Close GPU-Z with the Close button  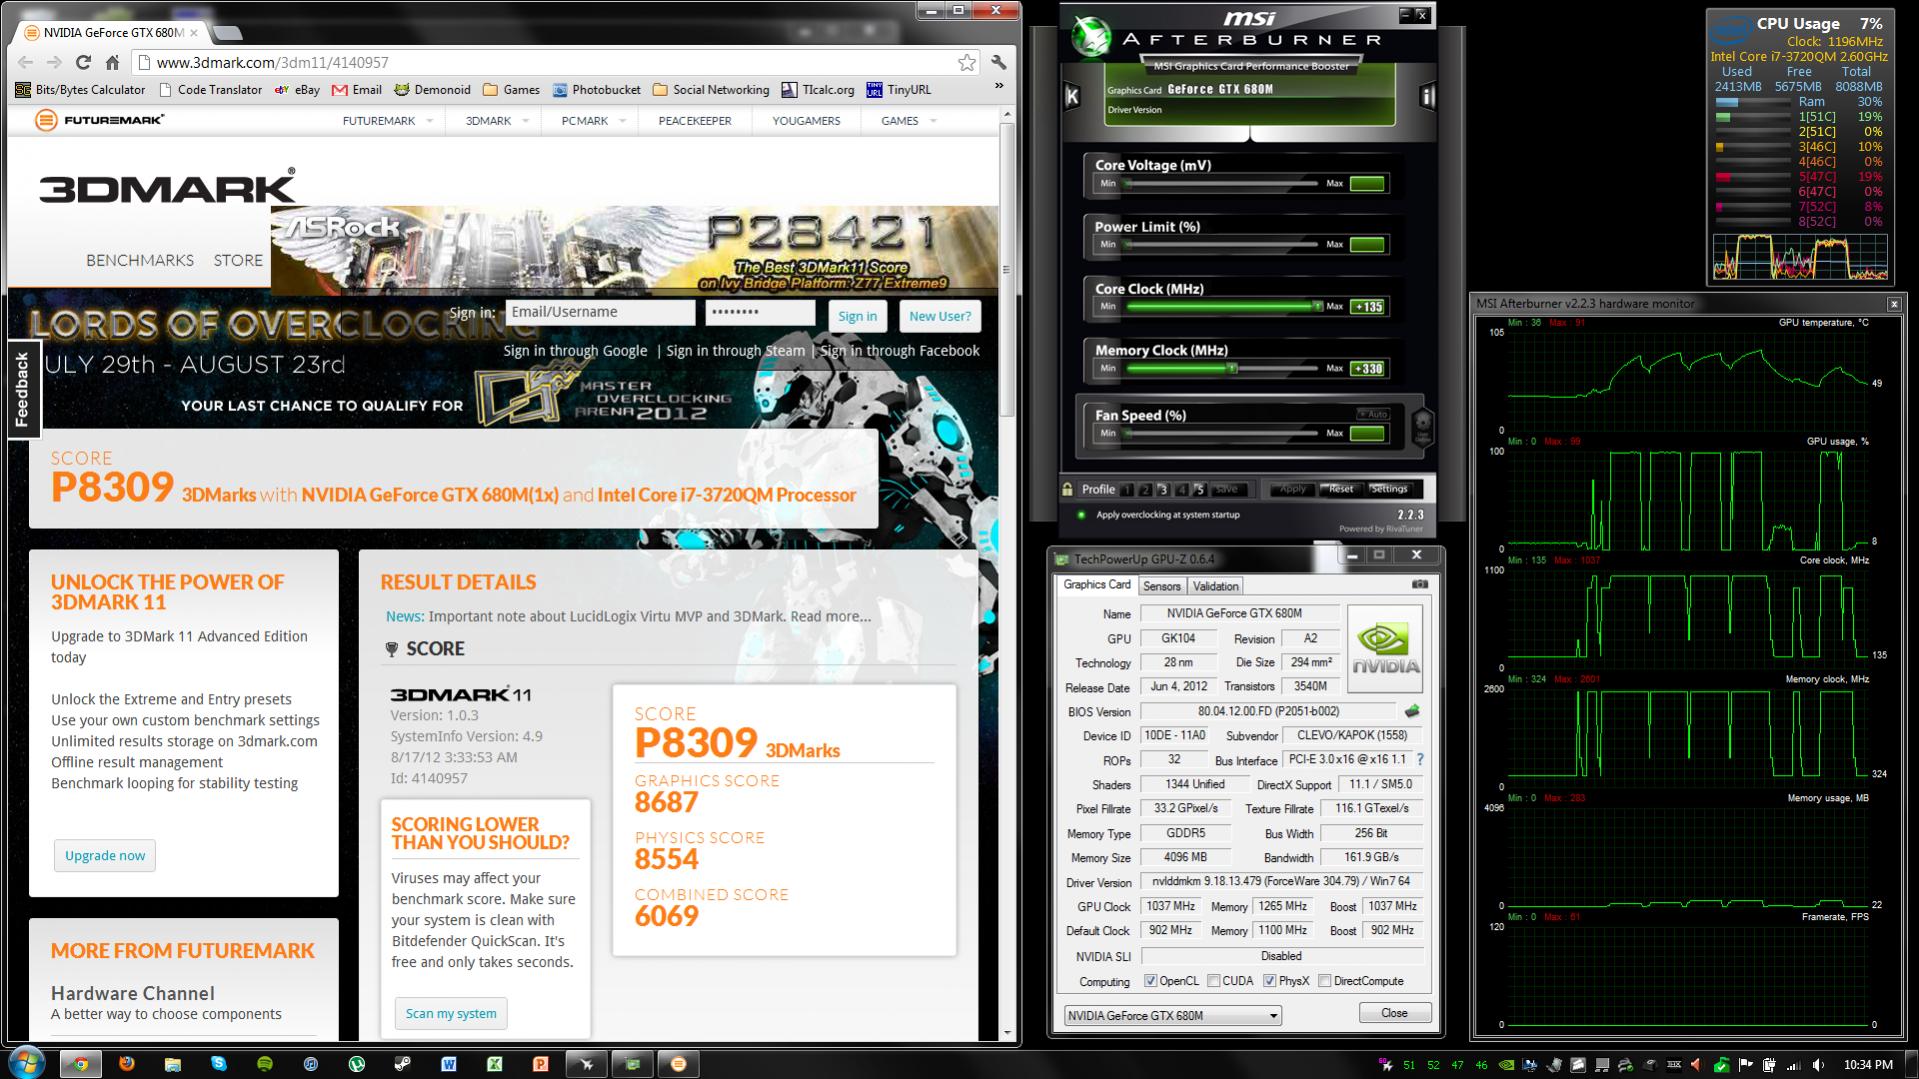[x=1394, y=1013]
